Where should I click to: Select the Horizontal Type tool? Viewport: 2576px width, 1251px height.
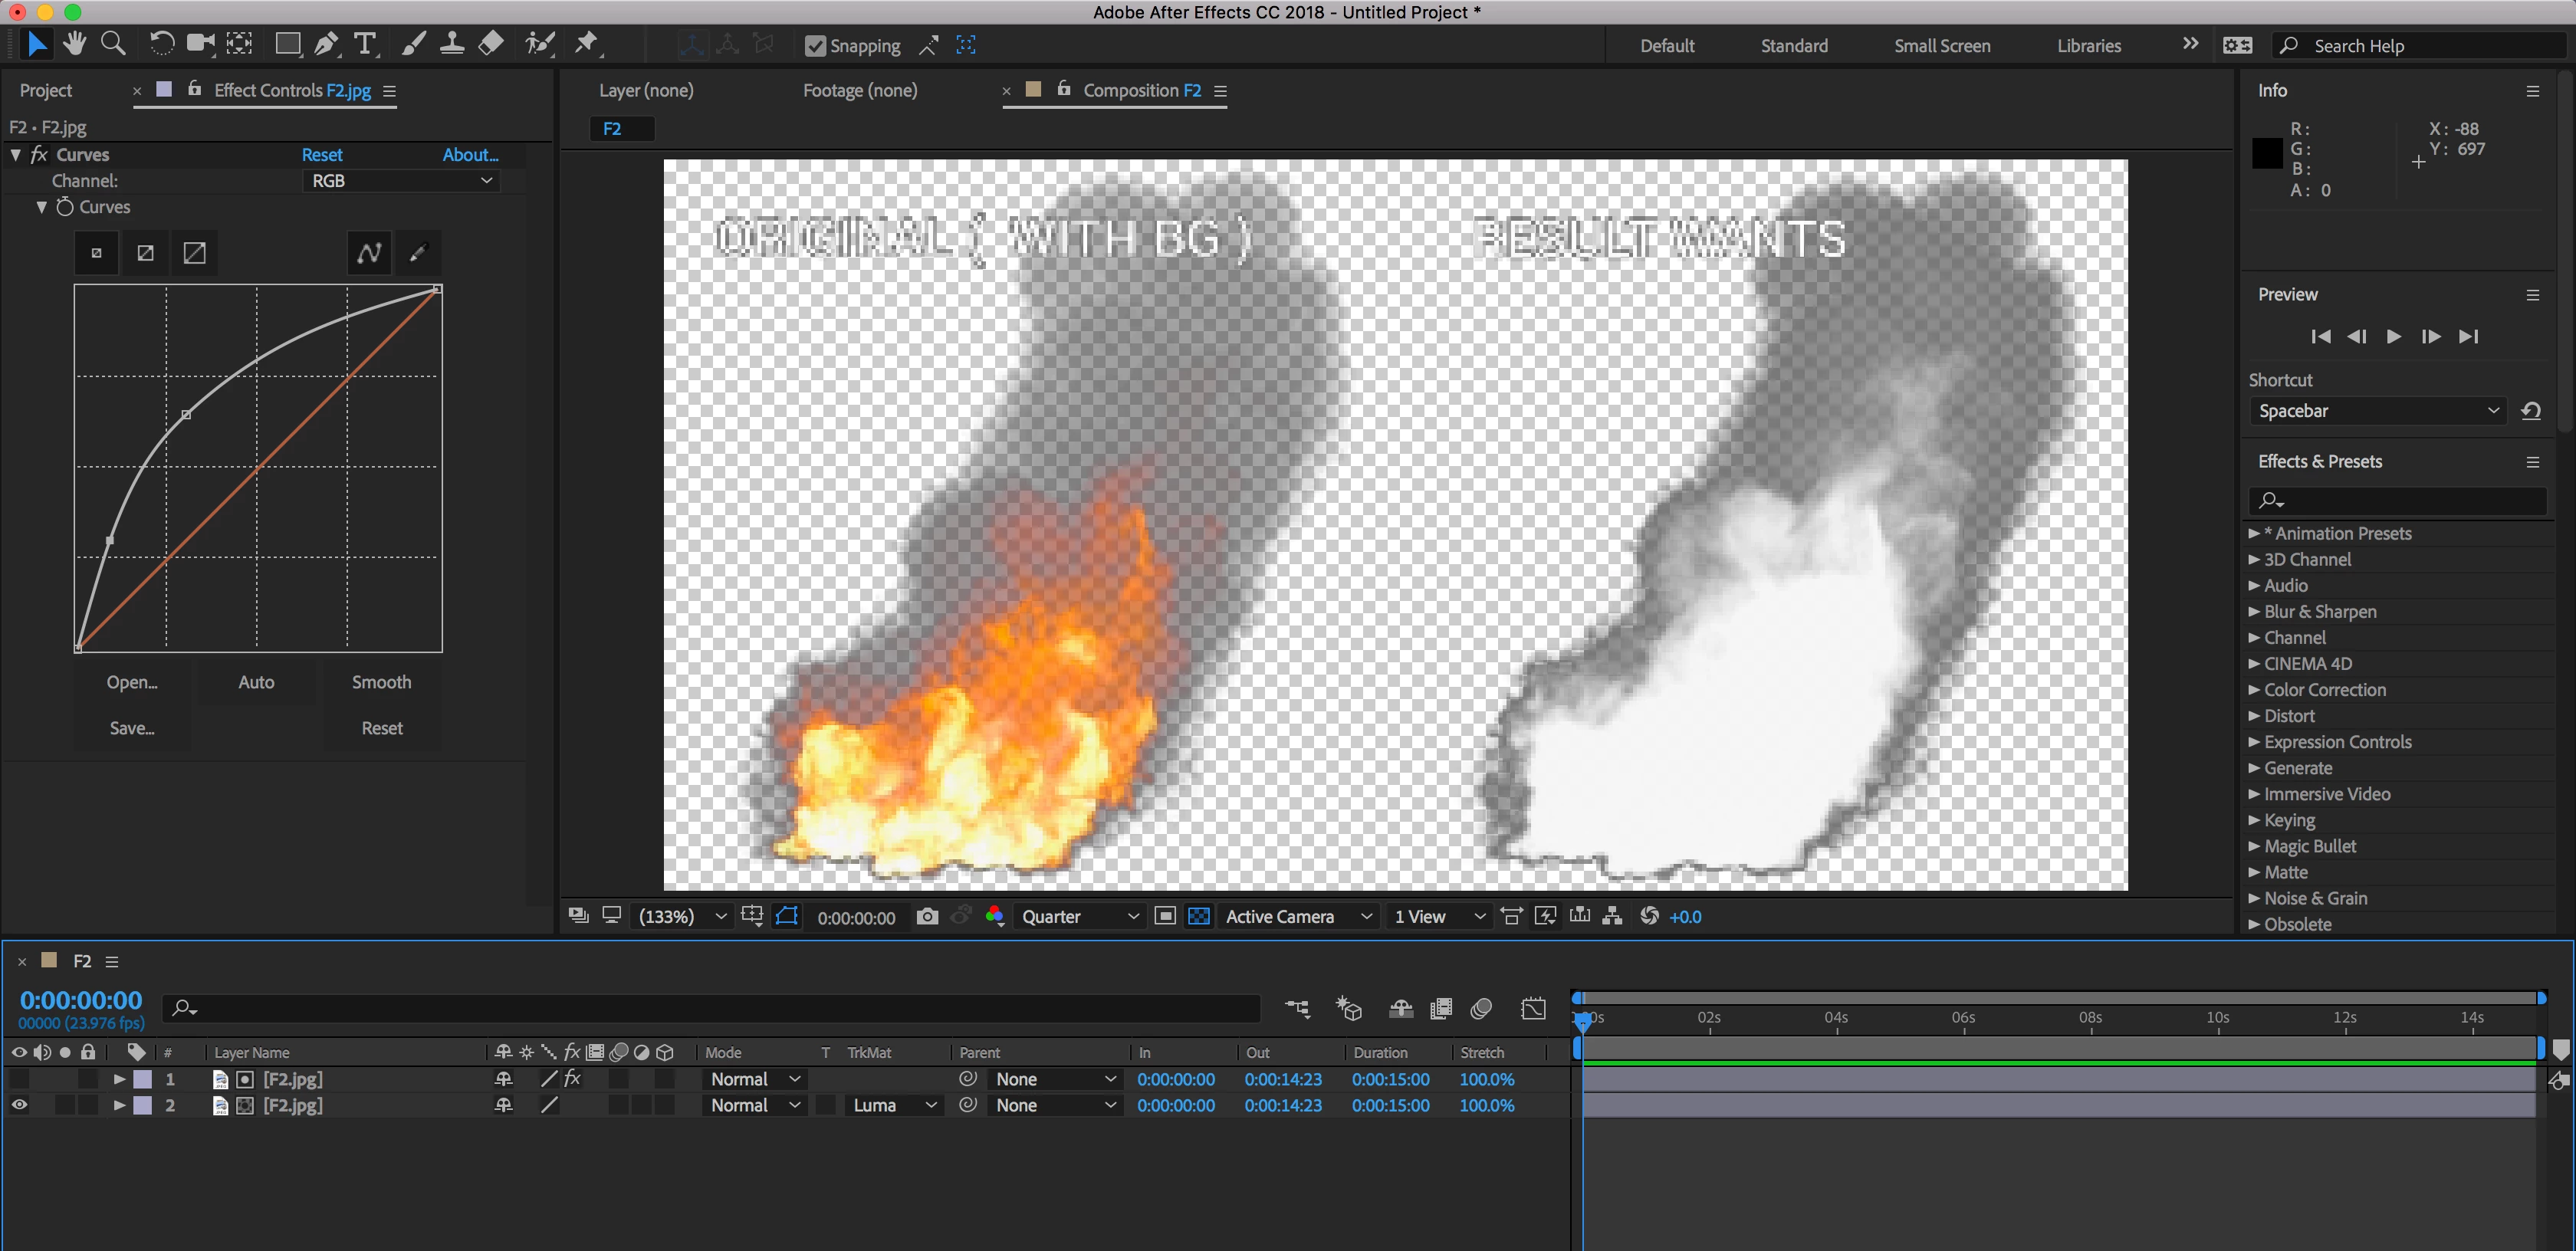click(365, 44)
